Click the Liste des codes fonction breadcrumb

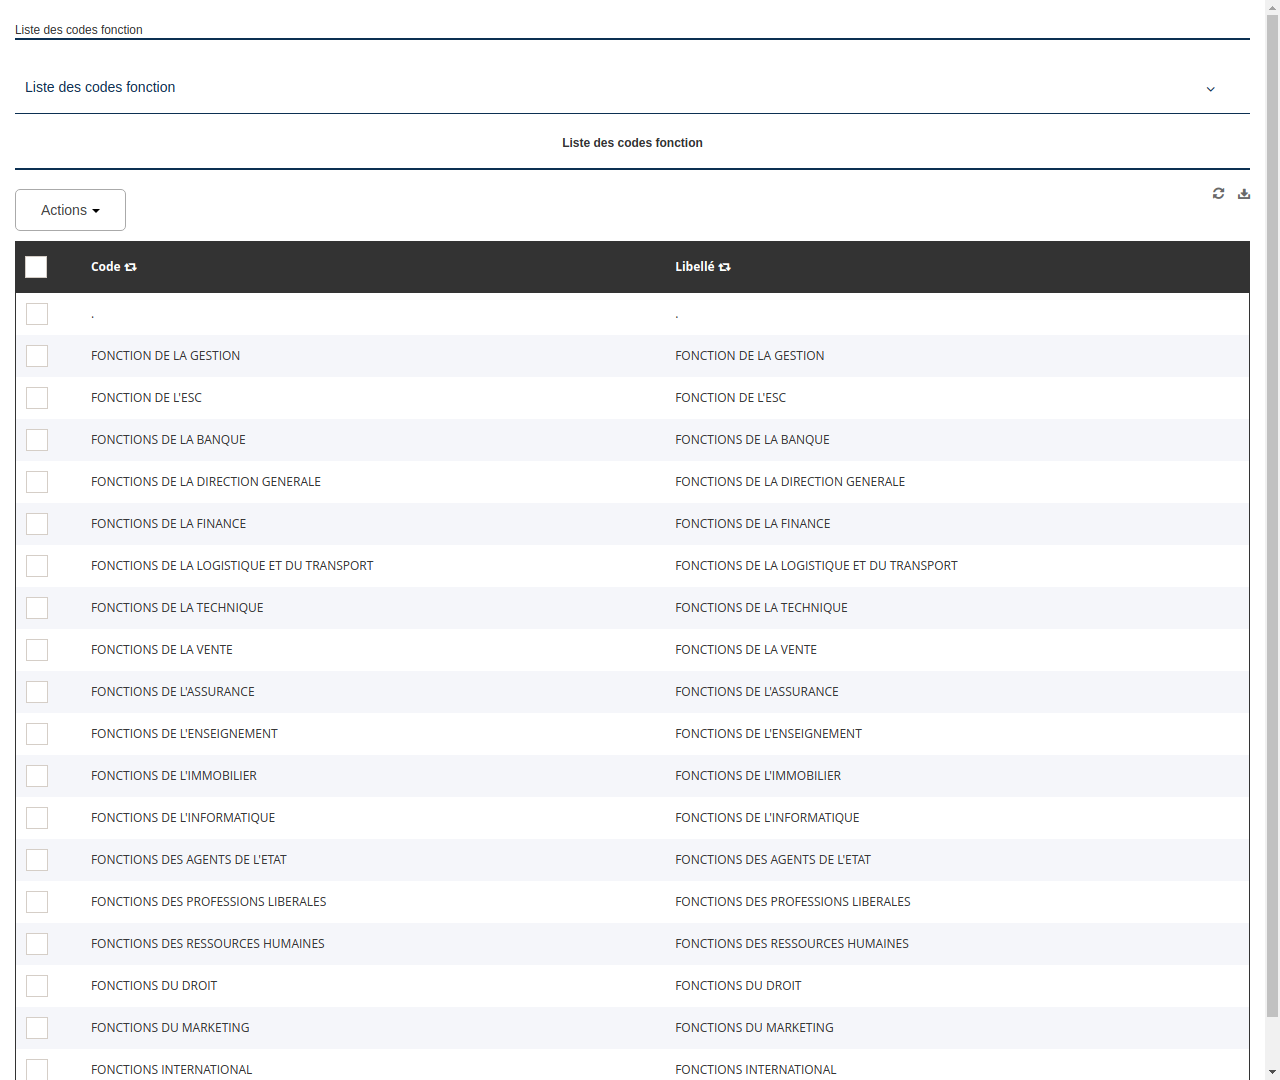click(x=79, y=30)
